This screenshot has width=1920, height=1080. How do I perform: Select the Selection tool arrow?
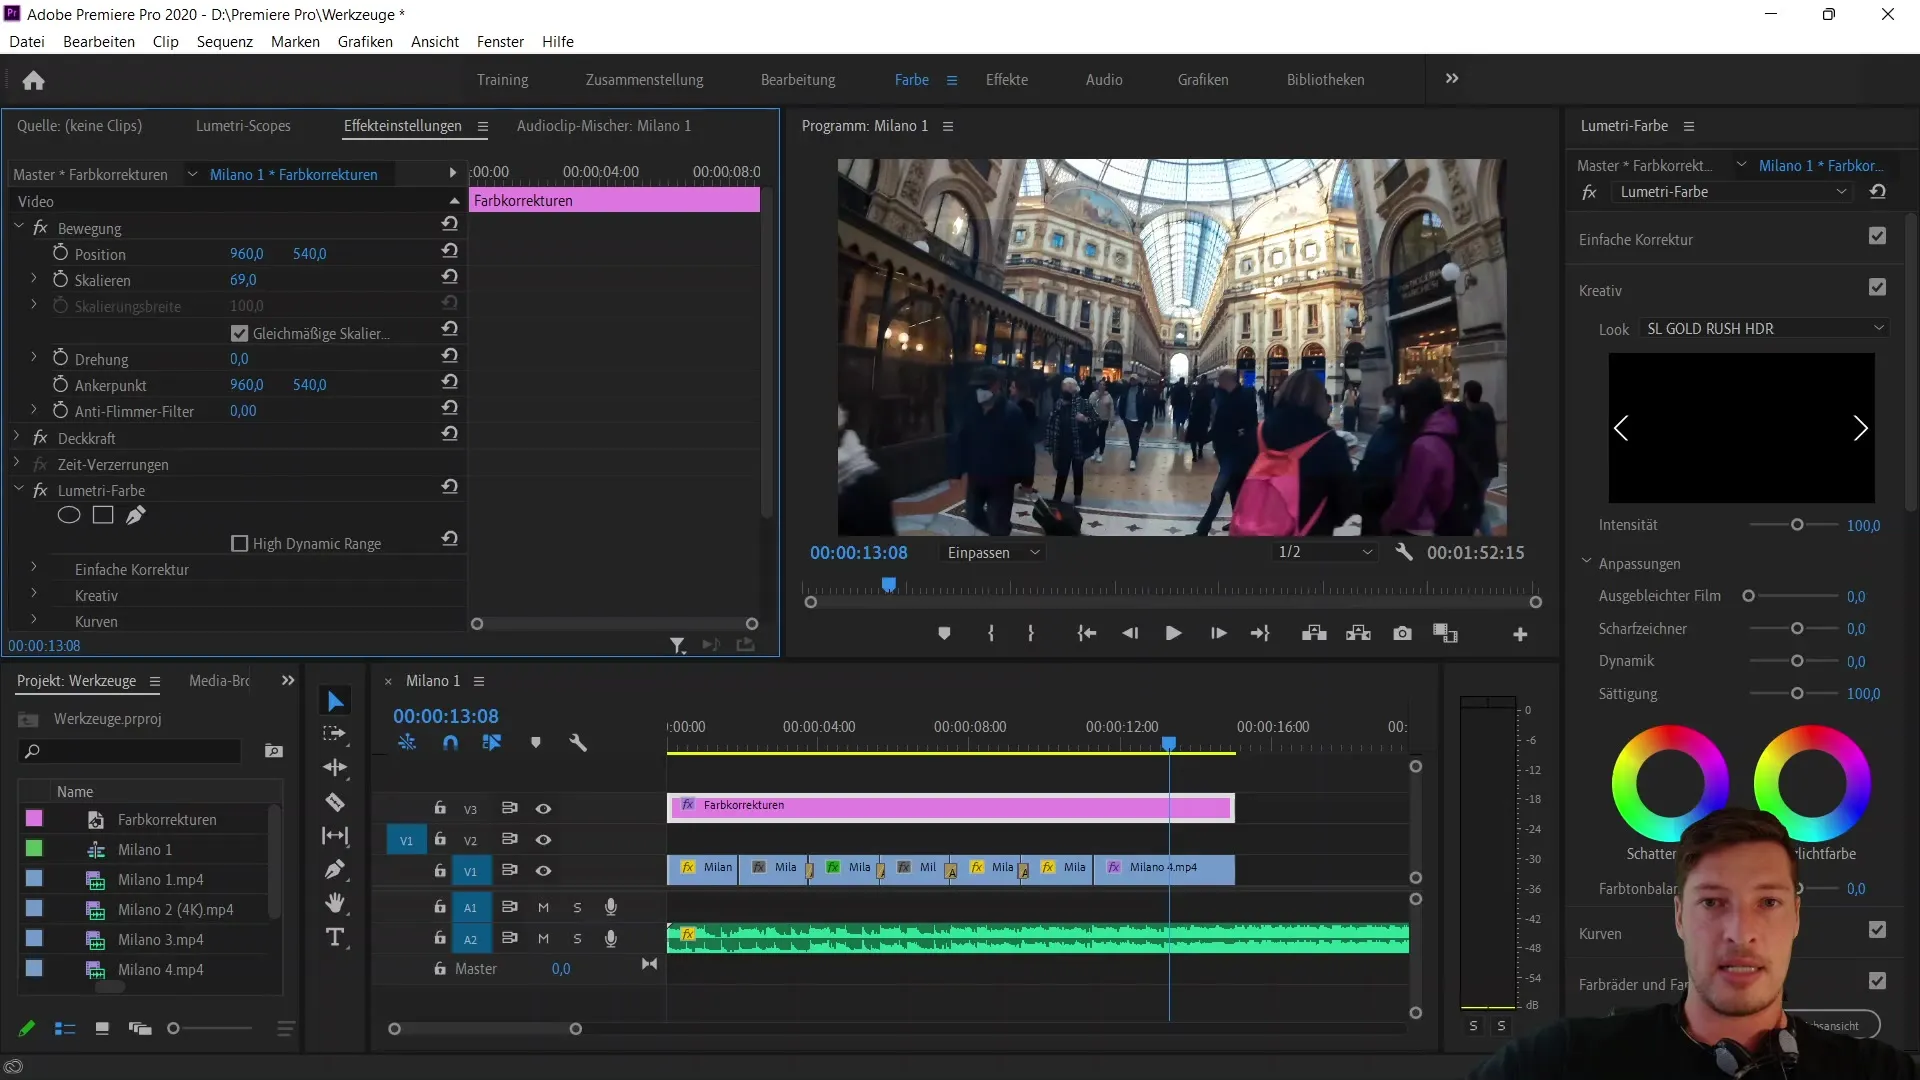click(335, 701)
